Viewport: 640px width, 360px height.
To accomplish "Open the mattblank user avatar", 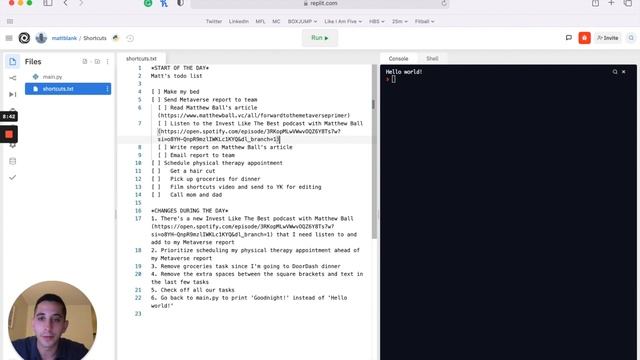I will tap(41, 38).
